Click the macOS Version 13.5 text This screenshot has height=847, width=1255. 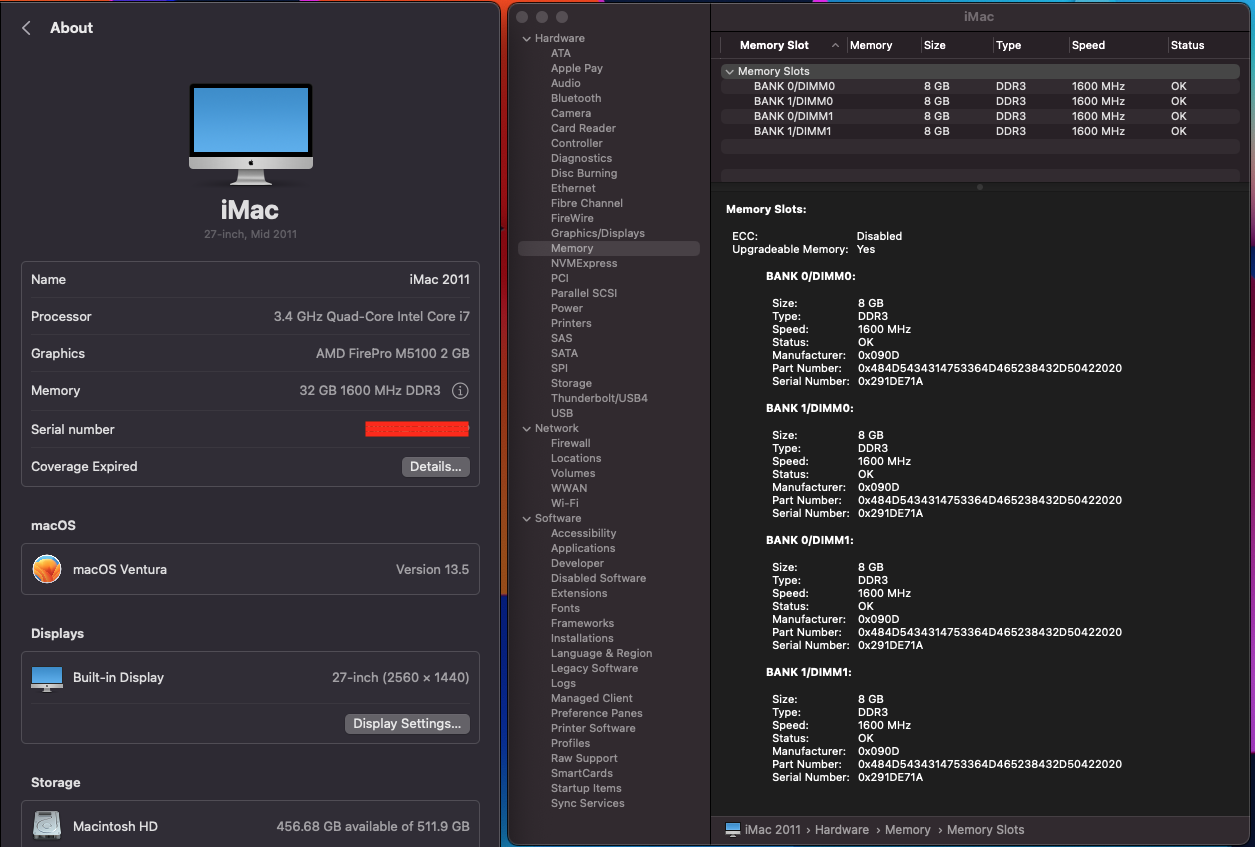433,570
